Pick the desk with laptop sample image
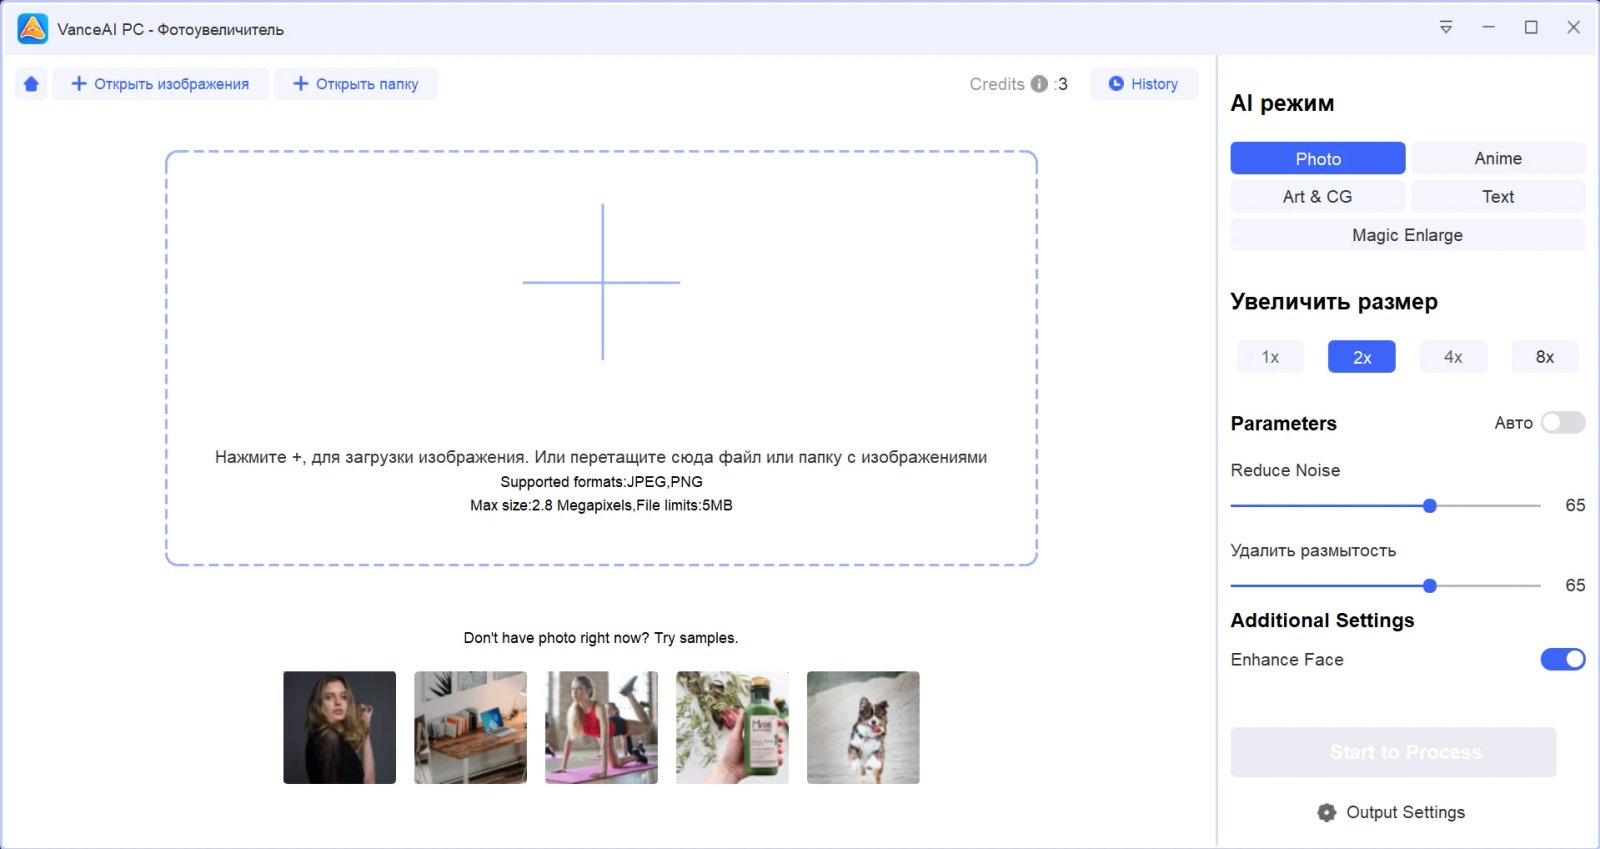This screenshot has width=1600, height=849. [470, 727]
